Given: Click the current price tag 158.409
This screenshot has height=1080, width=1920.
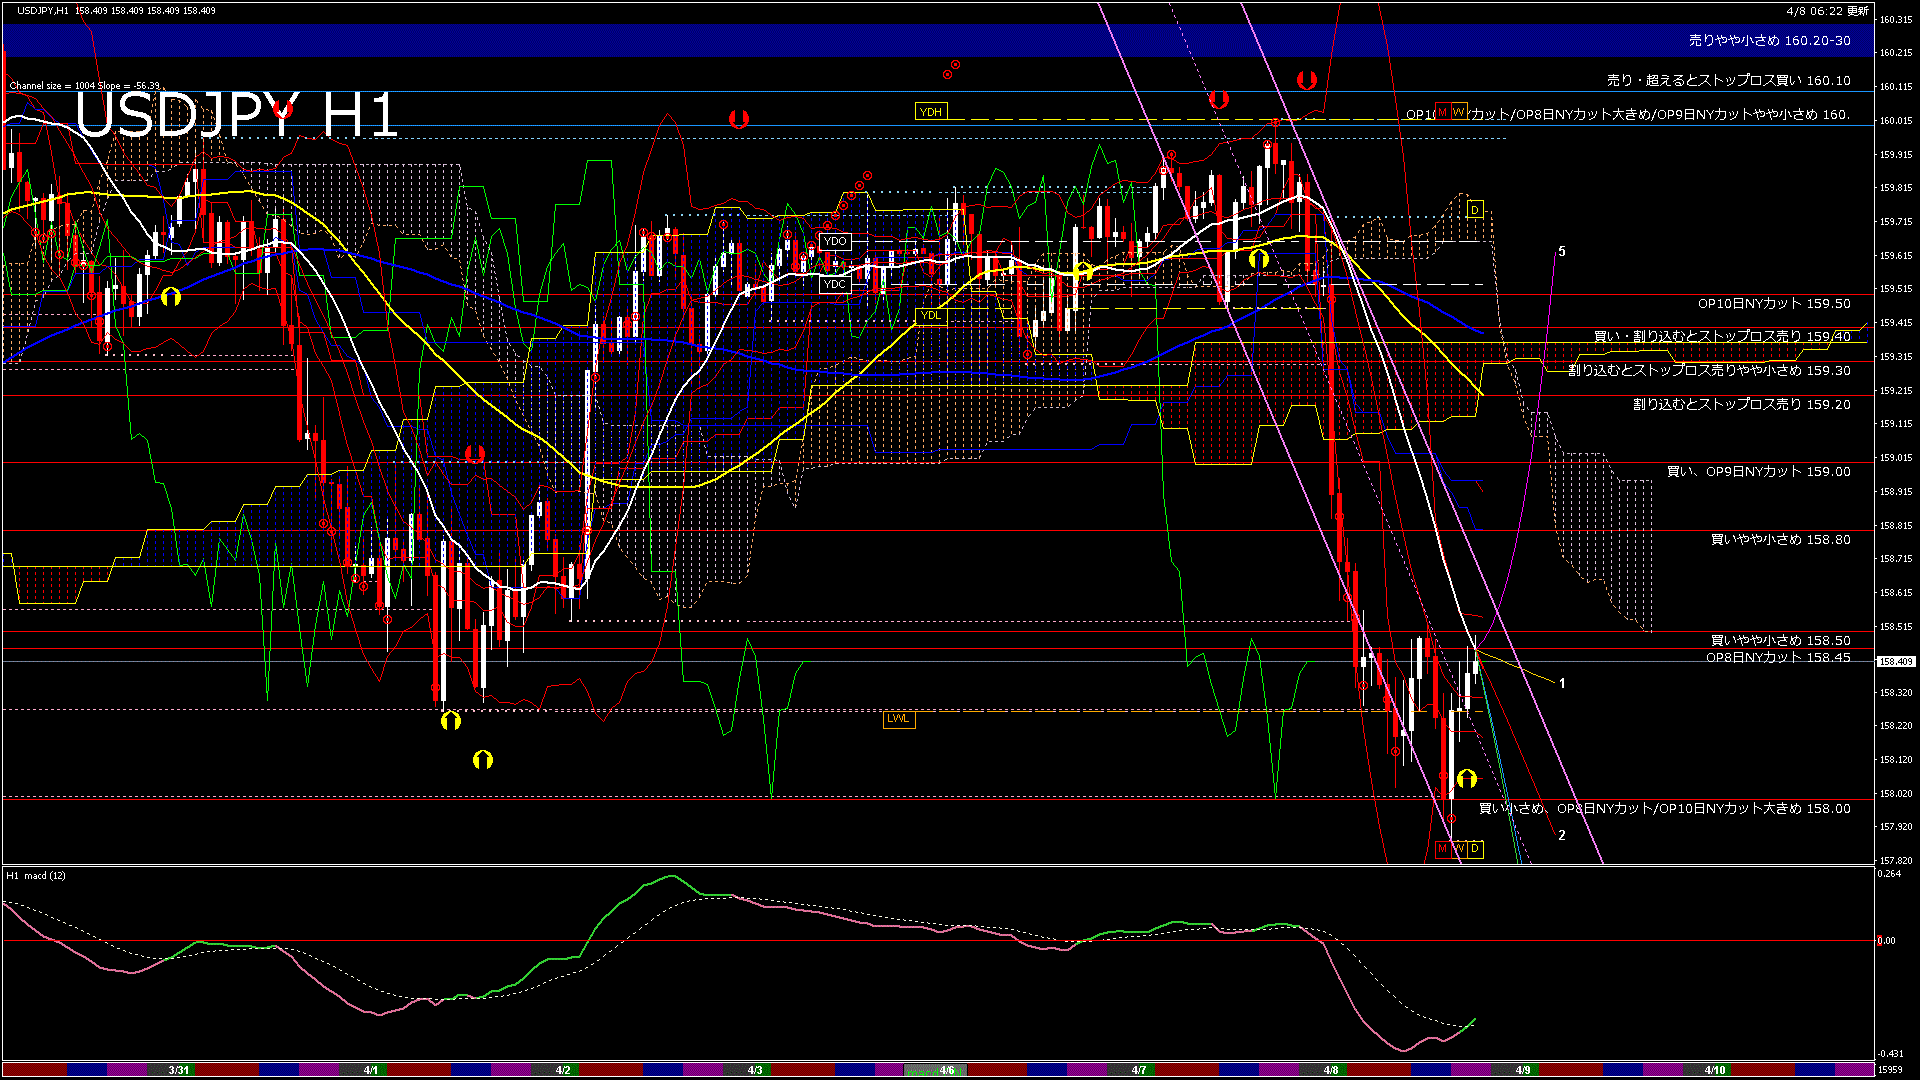Looking at the screenshot, I should (x=1895, y=661).
